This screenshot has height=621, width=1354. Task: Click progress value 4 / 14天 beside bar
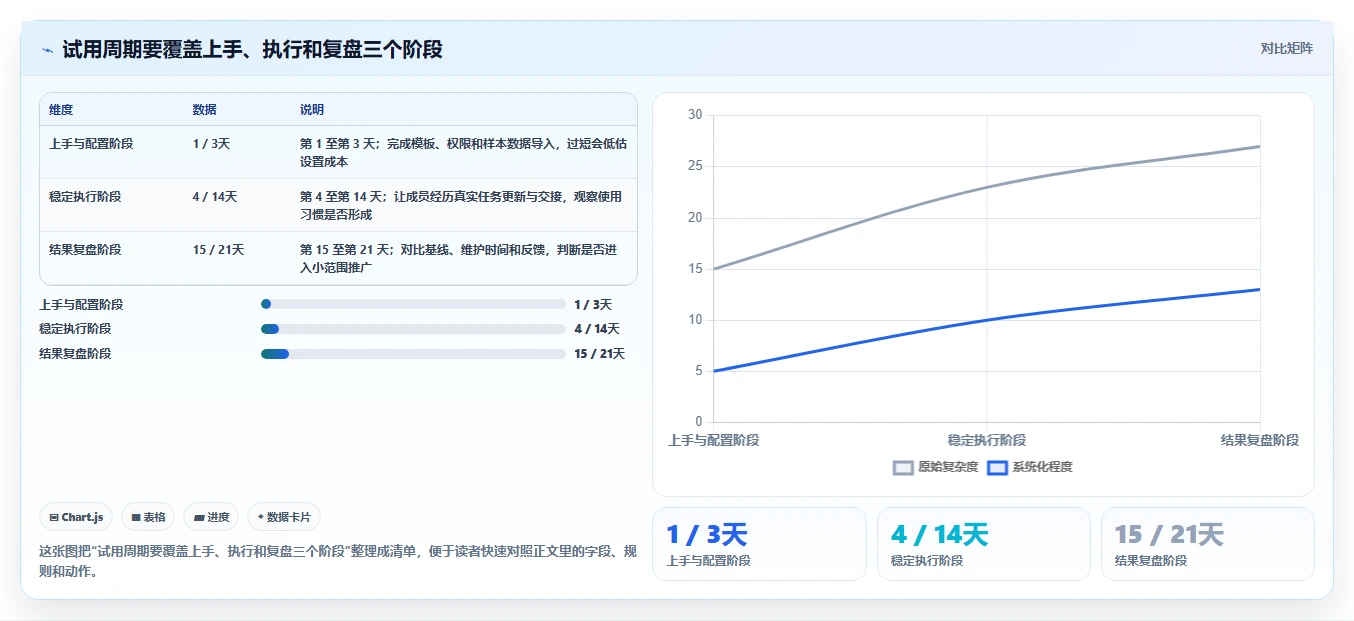[597, 329]
